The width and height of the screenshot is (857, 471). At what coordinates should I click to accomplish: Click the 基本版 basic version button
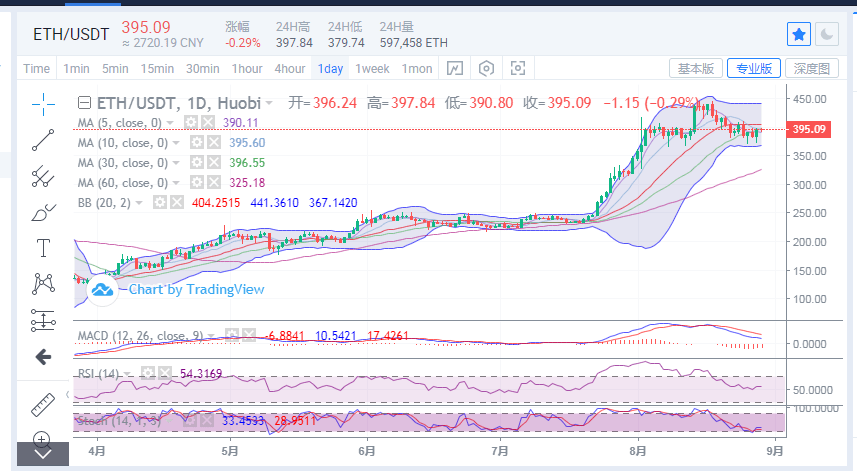click(696, 68)
